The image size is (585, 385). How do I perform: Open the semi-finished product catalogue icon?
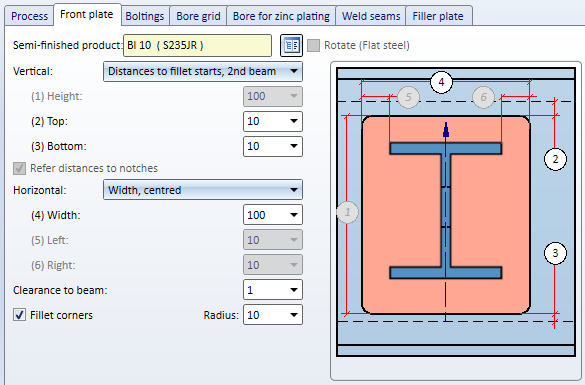tap(291, 46)
